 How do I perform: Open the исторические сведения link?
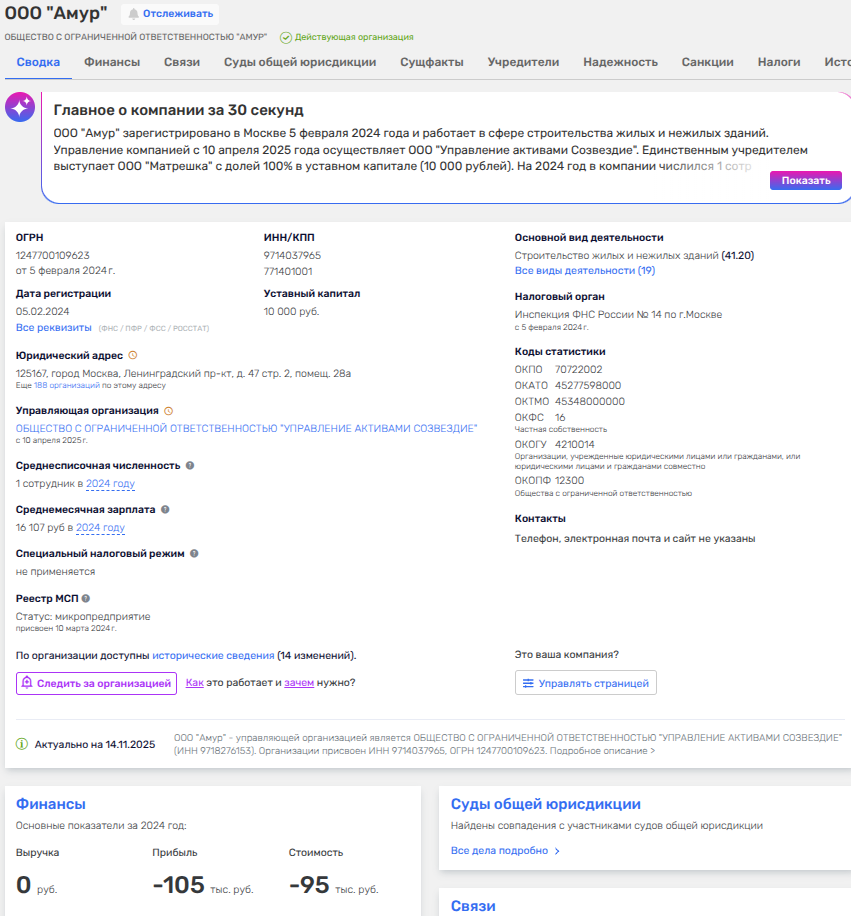213,656
